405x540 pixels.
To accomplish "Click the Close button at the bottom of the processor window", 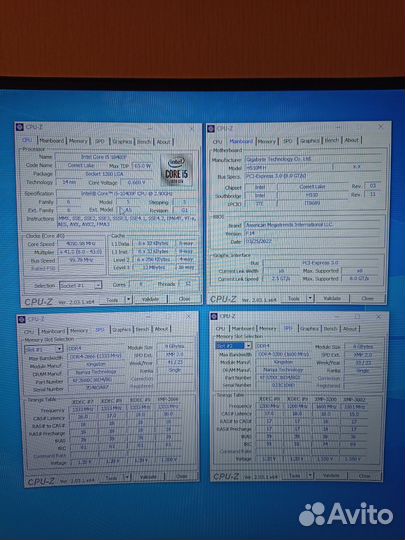I will (184, 299).
